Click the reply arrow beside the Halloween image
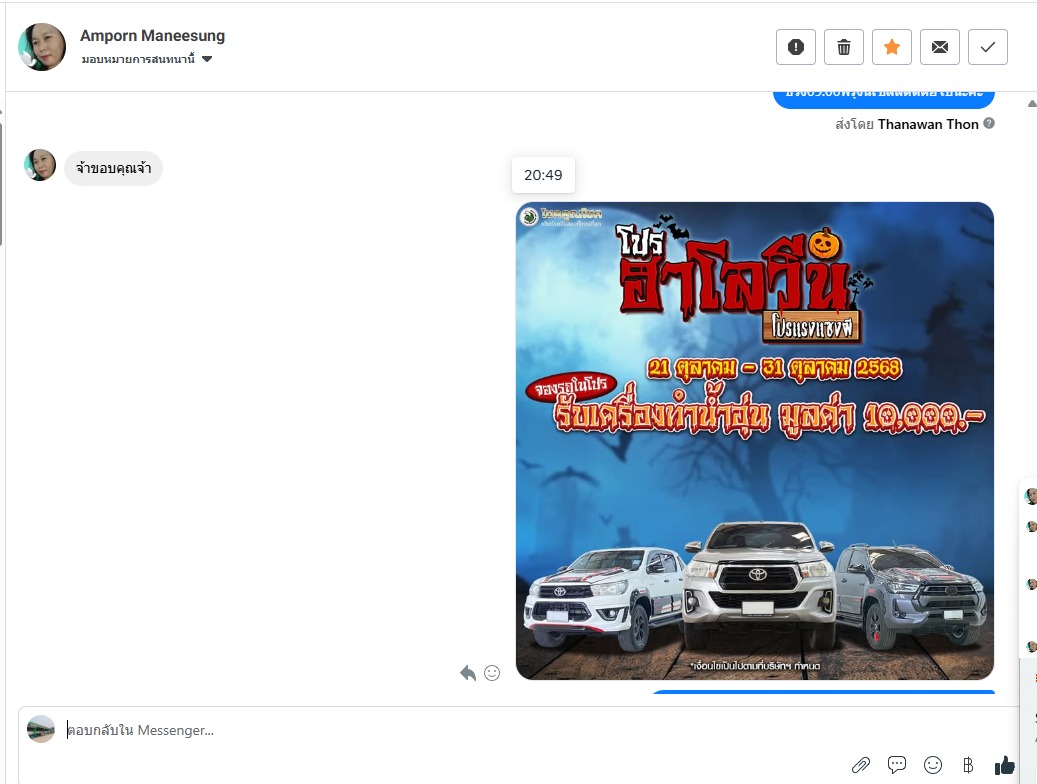Viewport: 1037px width, 784px height. coord(468,673)
